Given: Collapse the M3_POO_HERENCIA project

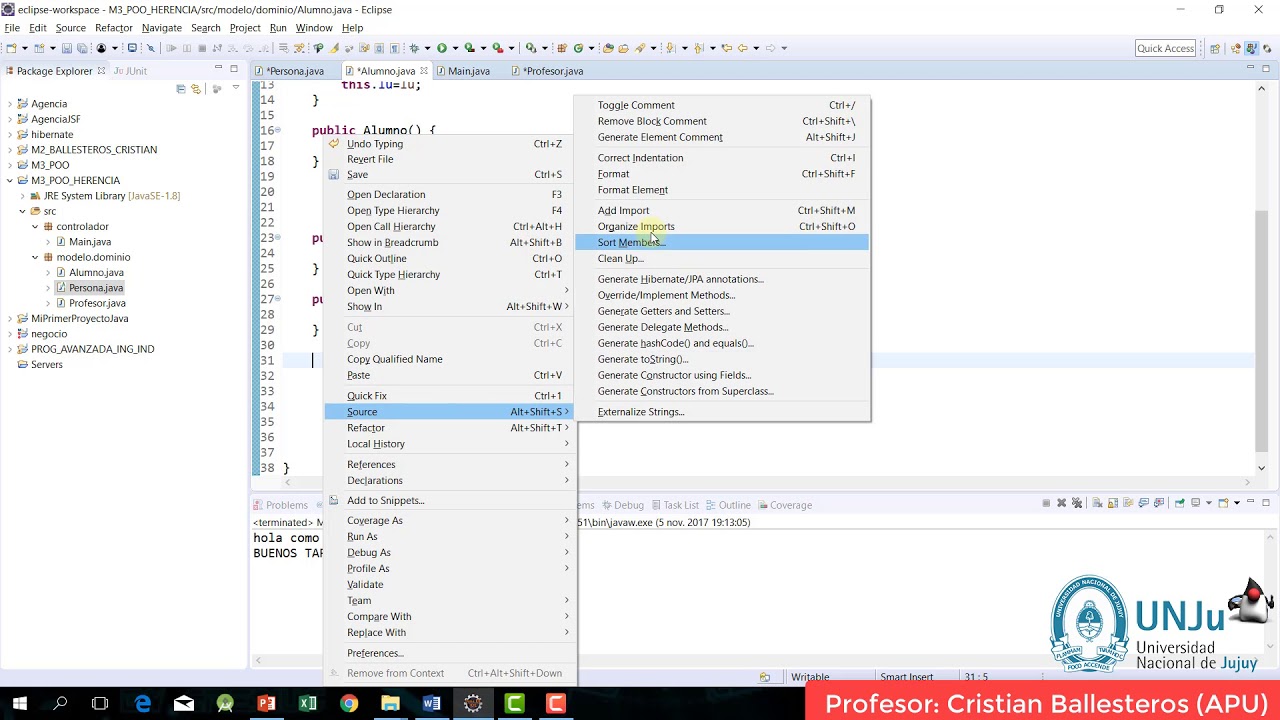Looking at the screenshot, I should tap(10, 180).
